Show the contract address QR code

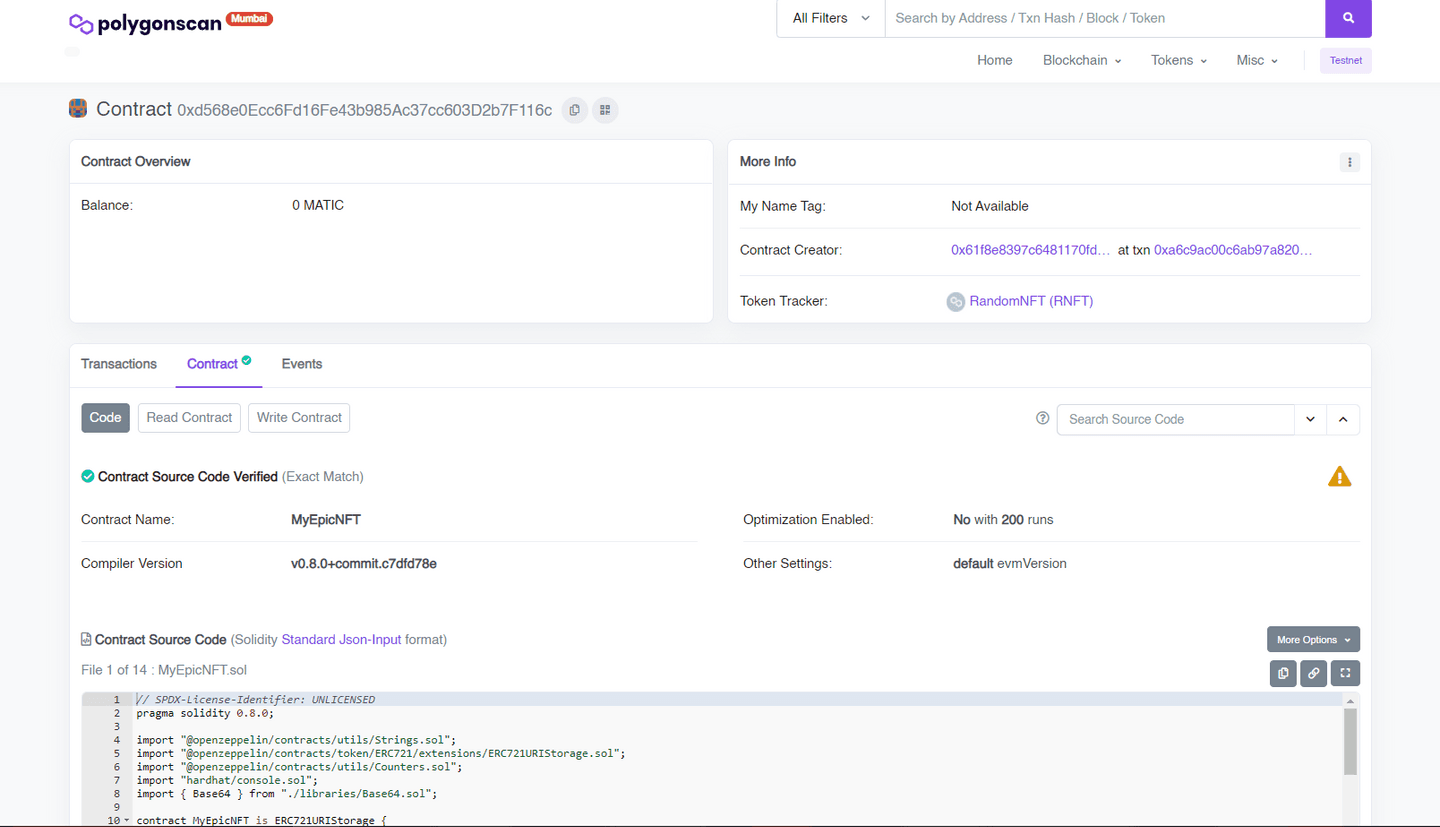pos(605,110)
